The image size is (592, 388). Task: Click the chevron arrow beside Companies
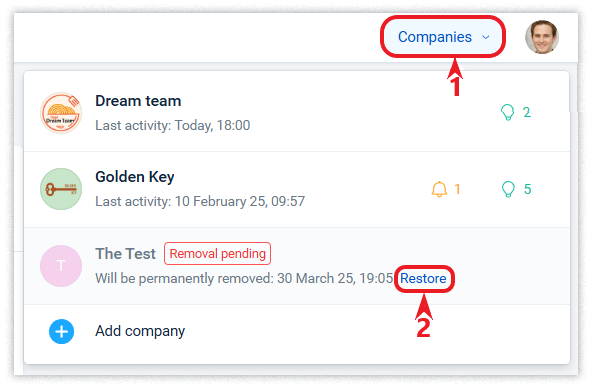486,37
